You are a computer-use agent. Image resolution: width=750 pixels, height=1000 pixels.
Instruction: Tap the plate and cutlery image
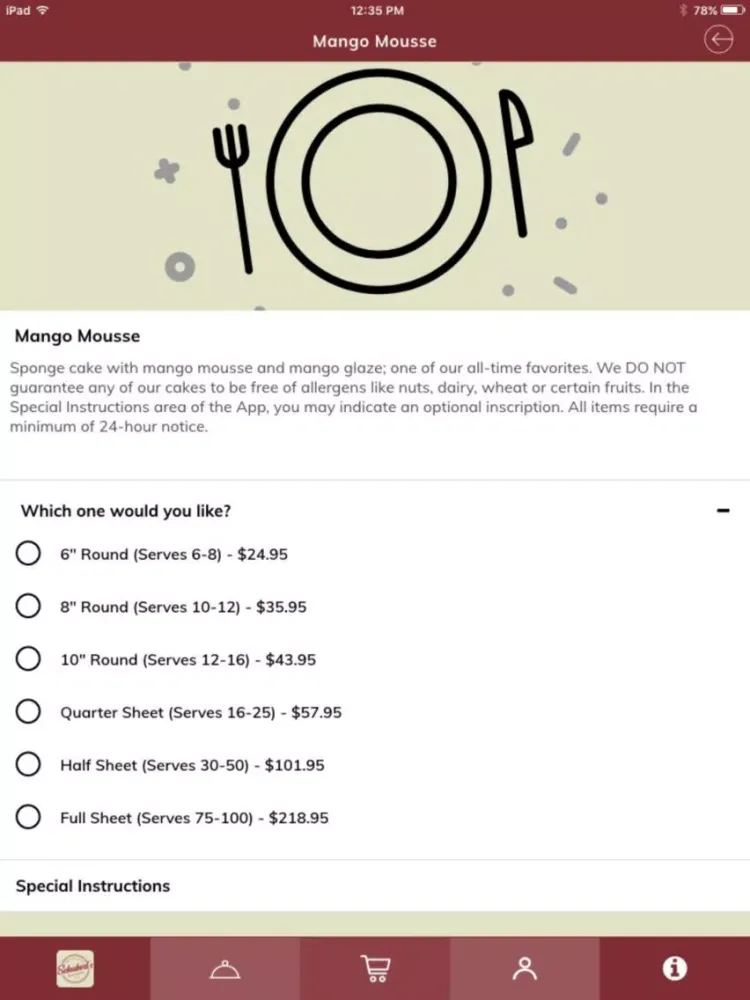click(375, 186)
